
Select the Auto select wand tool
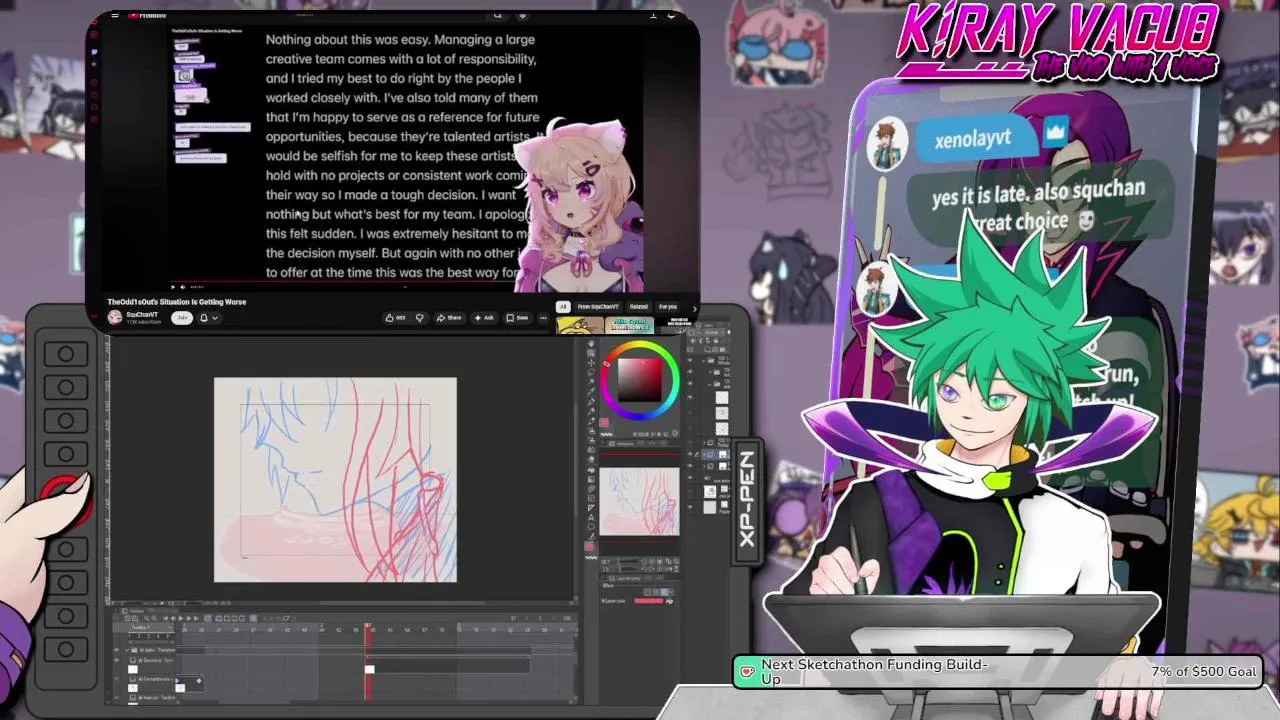tap(591, 381)
